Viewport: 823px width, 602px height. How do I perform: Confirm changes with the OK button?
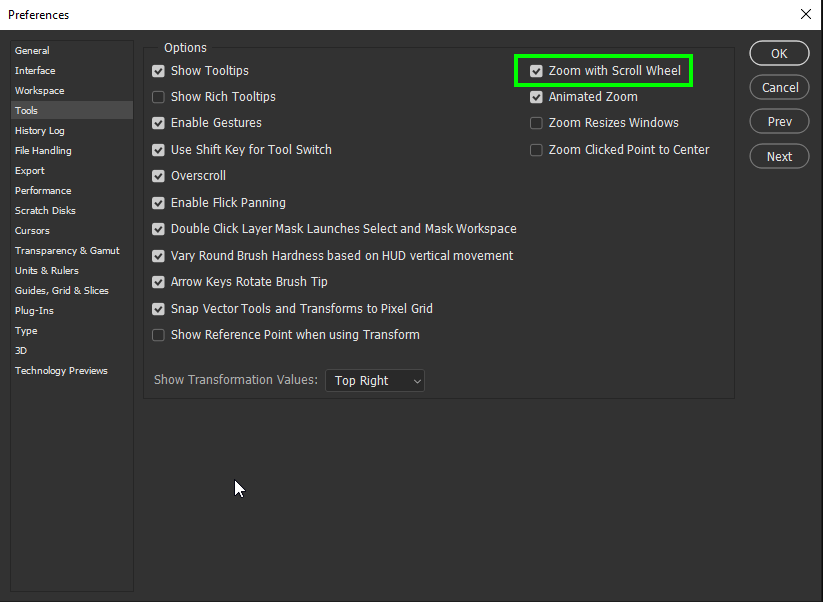pos(779,53)
